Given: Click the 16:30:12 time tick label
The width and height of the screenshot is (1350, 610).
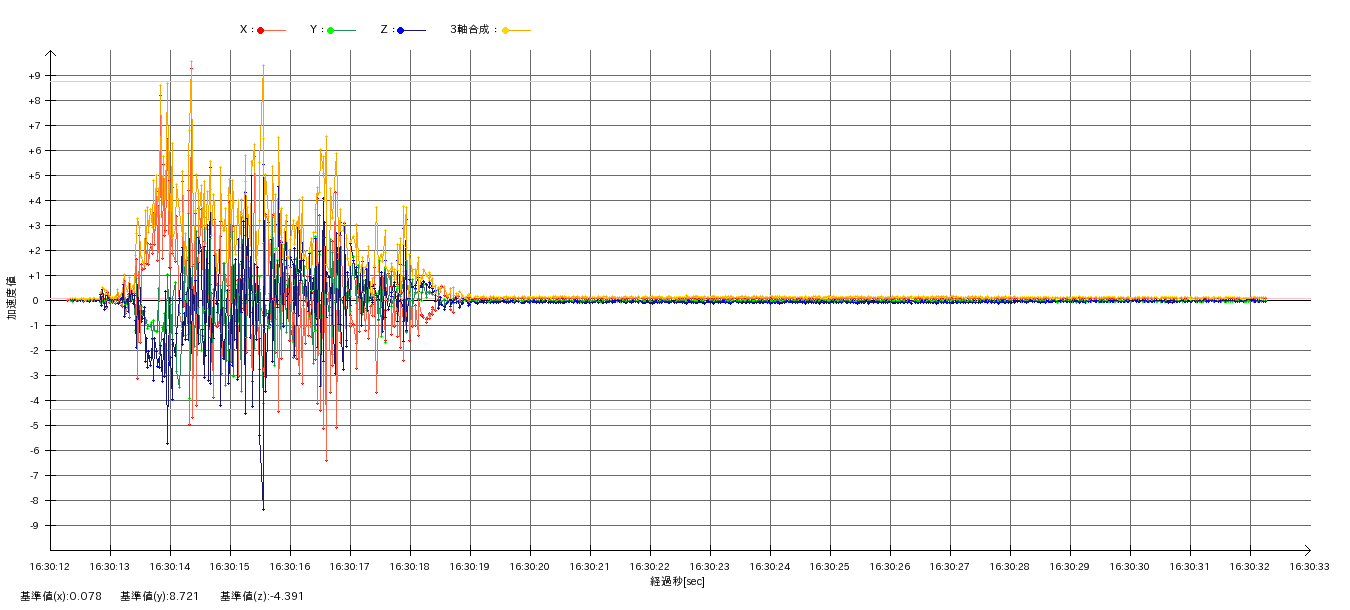Looking at the screenshot, I should tap(50, 566).
